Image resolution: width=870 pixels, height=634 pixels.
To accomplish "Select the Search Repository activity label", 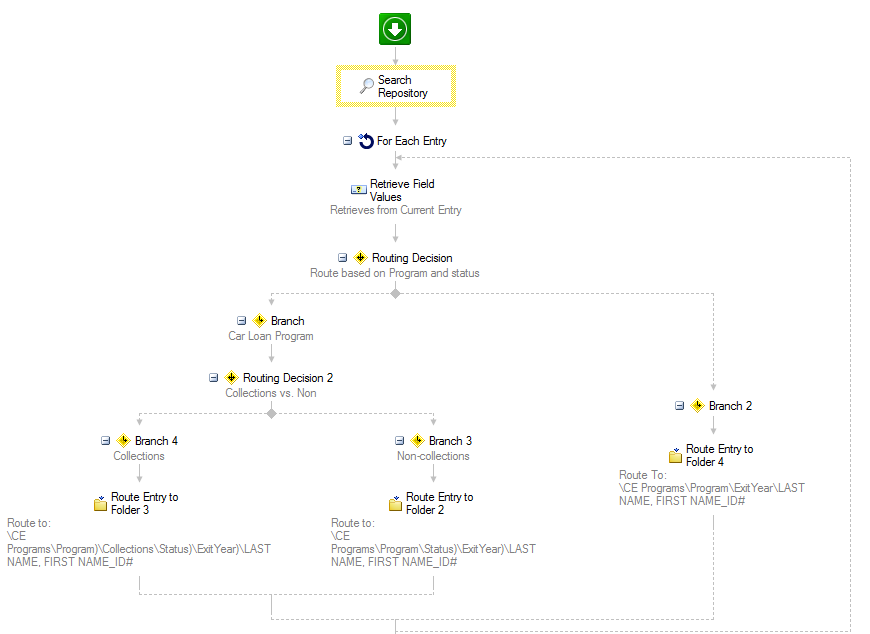I will [403, 87].
